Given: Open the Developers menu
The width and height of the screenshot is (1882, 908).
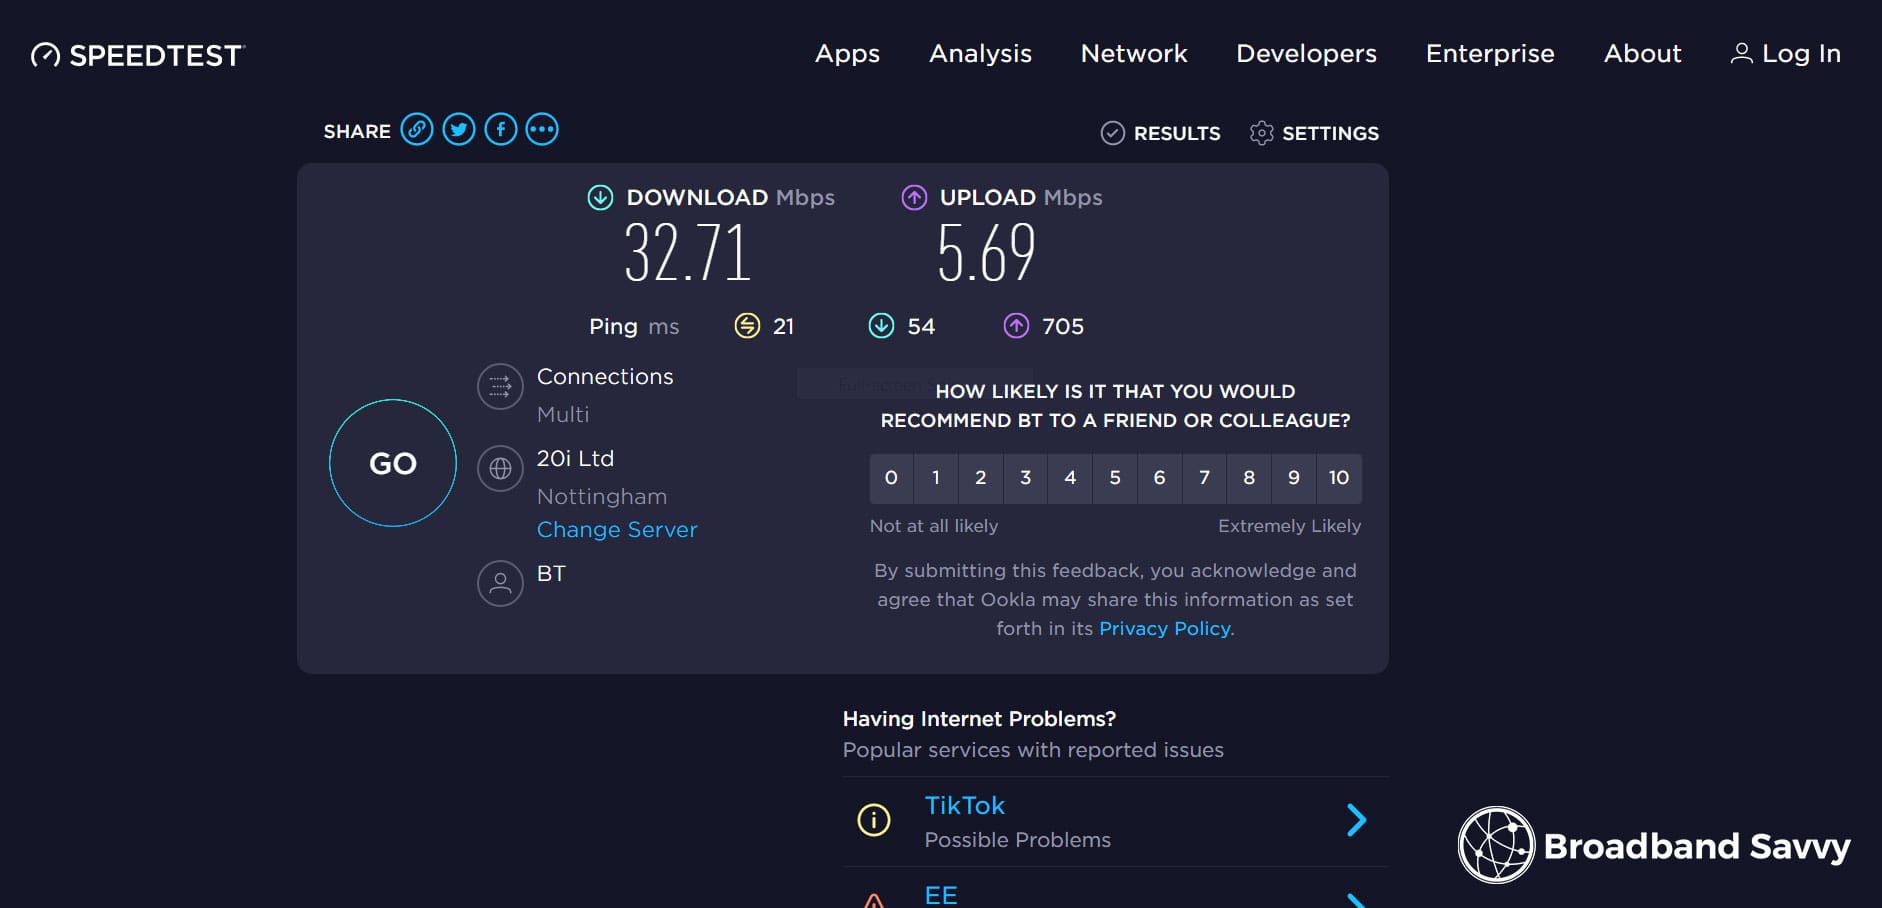Looking at the screenshot, I should tap(1306, 53).
